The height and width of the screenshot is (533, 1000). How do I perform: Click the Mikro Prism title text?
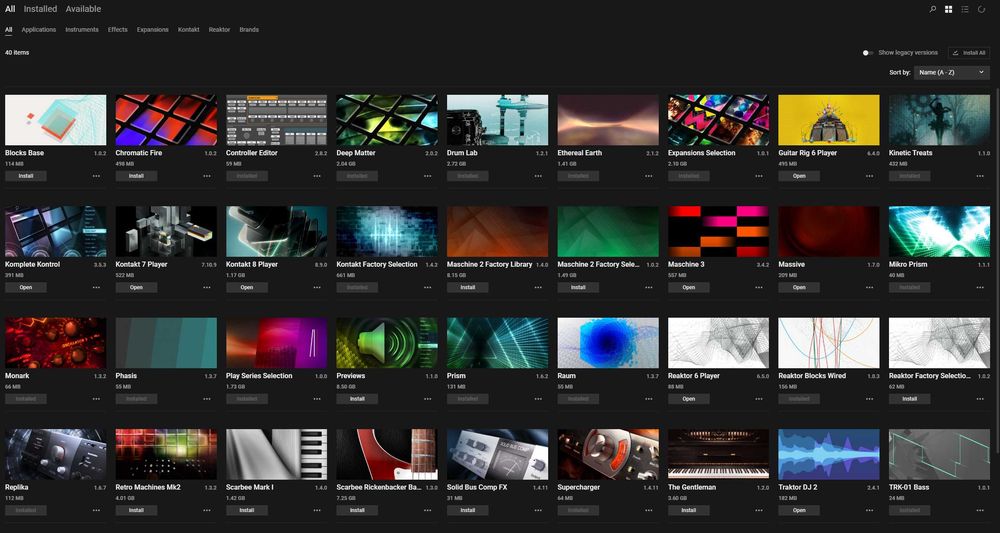pyautogui.click(x=908, y=264)
